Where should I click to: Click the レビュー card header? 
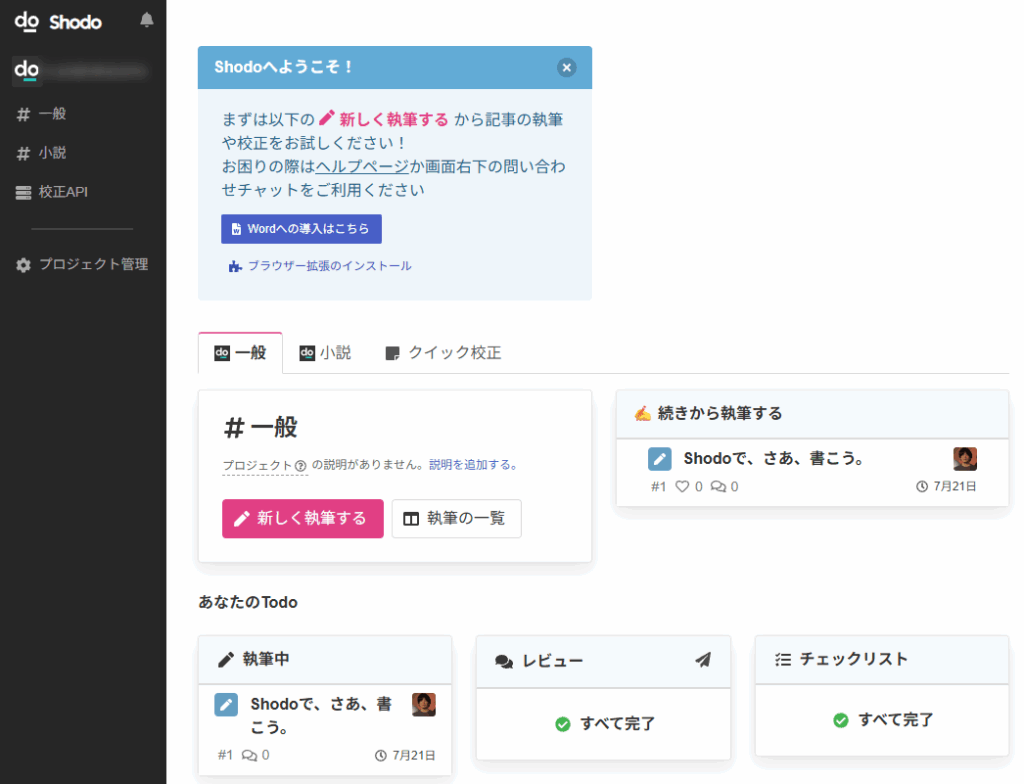[x=603, y=661]
